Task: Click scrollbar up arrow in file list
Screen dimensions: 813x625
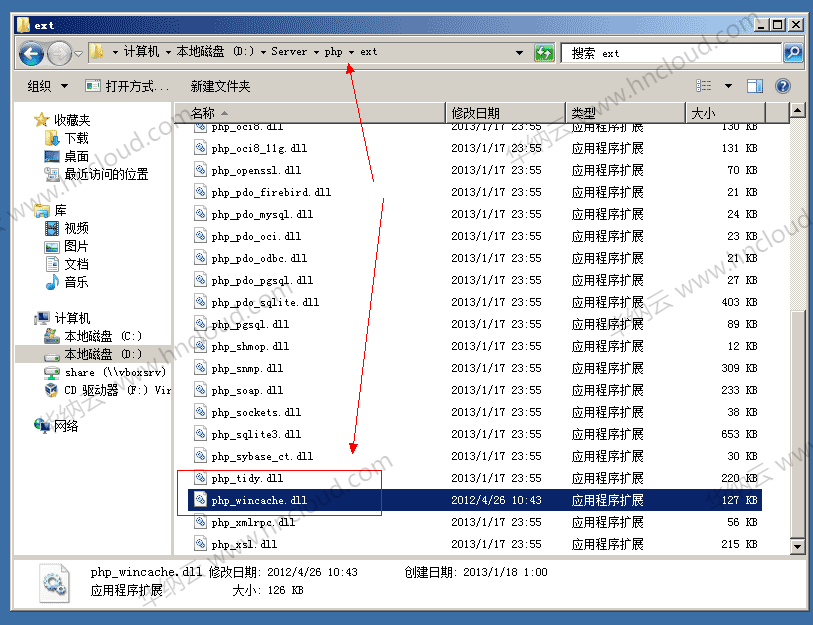Action: coord(797,110)
